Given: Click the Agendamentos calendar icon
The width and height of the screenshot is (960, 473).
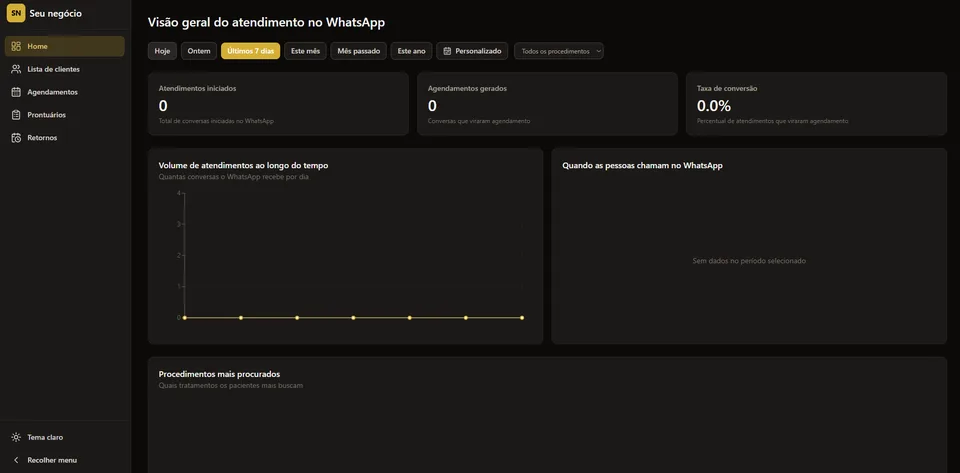Looking at the screenshot, I should [x=16, y=92].
